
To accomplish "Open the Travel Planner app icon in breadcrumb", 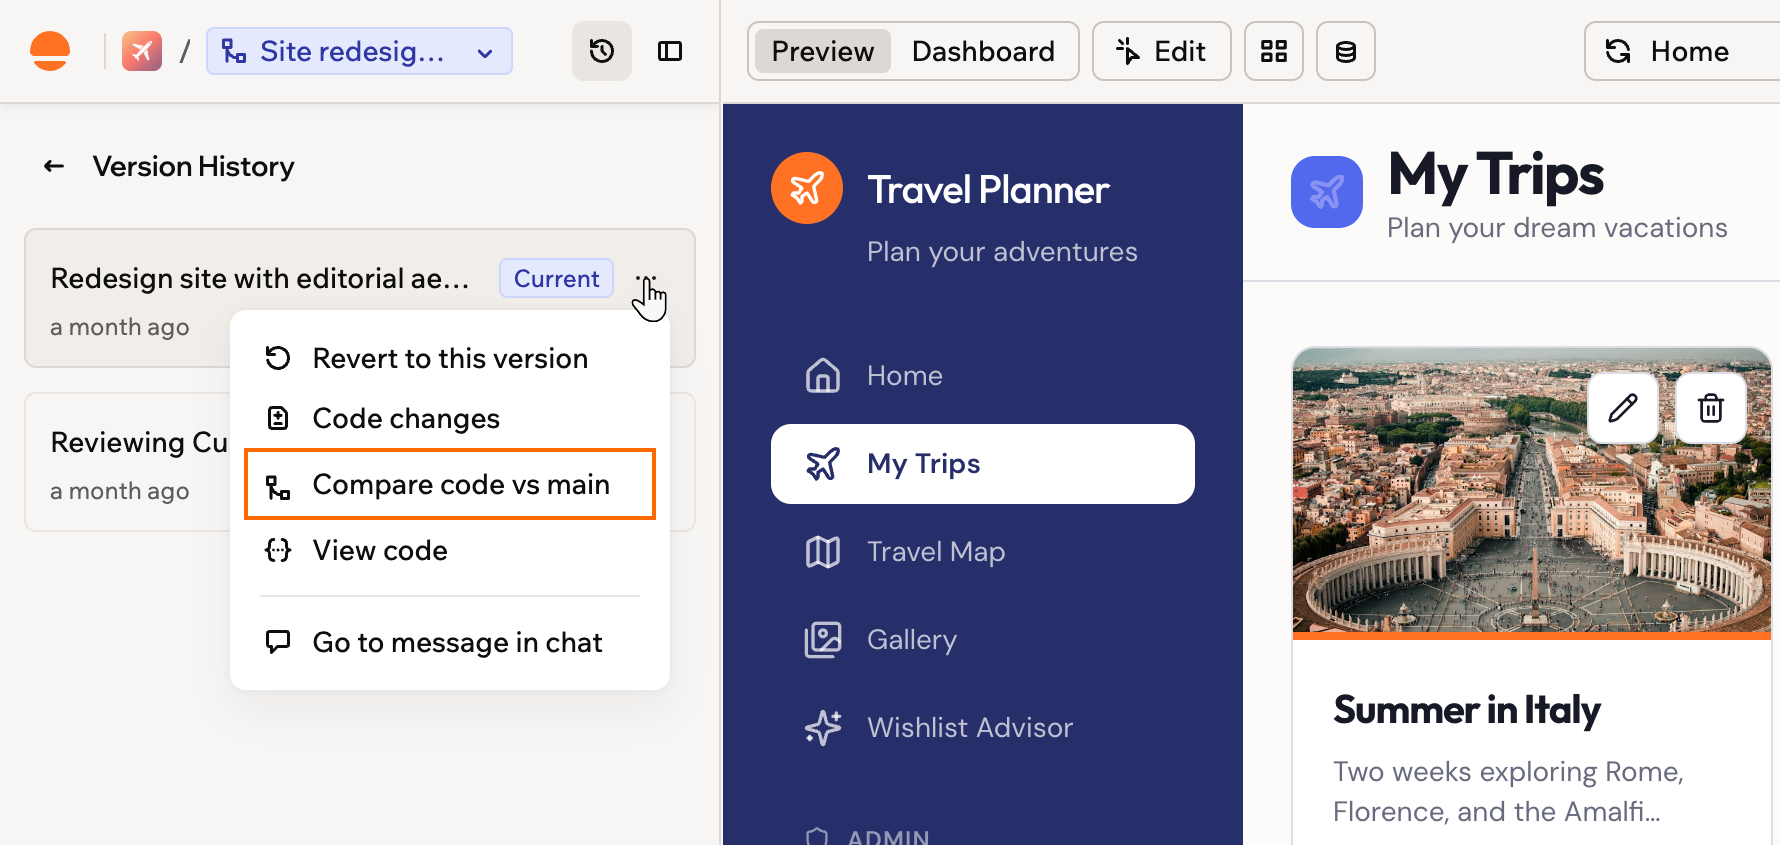I will [x=142, y=51].
